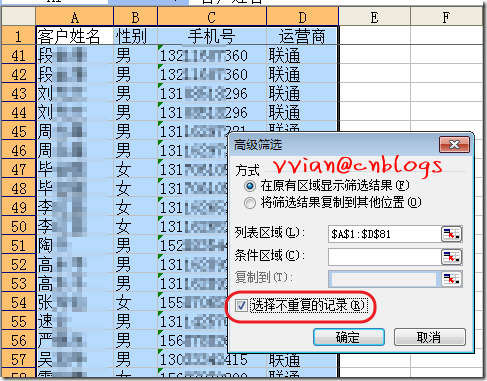Click the name cell starting 陶 in row 51
Viewport: 487px width, 381px height.
click(x=75, y=245)
